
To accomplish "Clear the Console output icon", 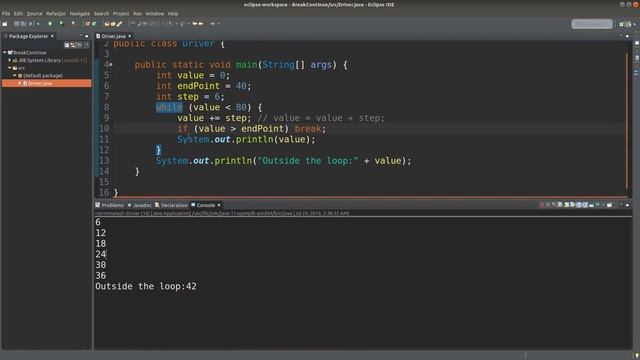I will coord(560,205).
